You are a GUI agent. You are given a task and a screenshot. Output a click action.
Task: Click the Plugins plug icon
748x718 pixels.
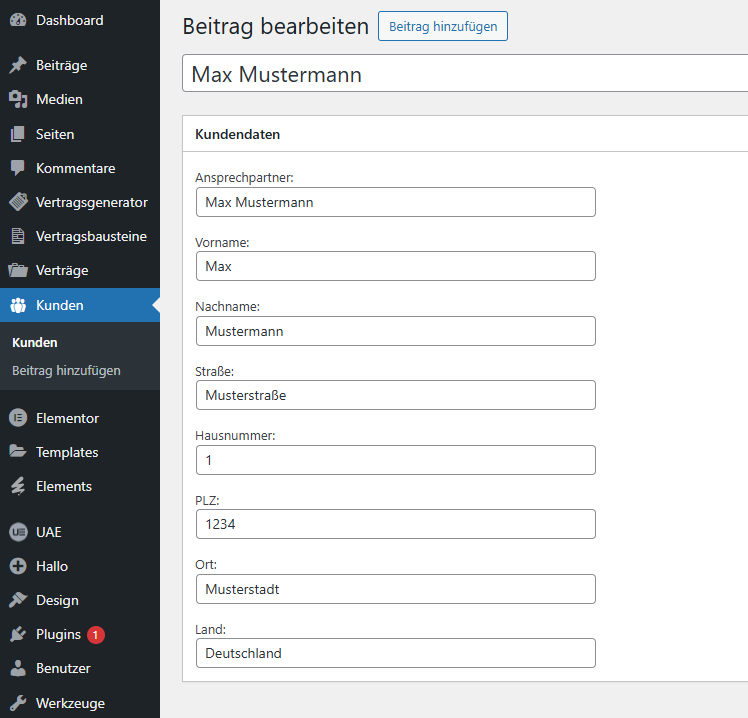[18, 634]
